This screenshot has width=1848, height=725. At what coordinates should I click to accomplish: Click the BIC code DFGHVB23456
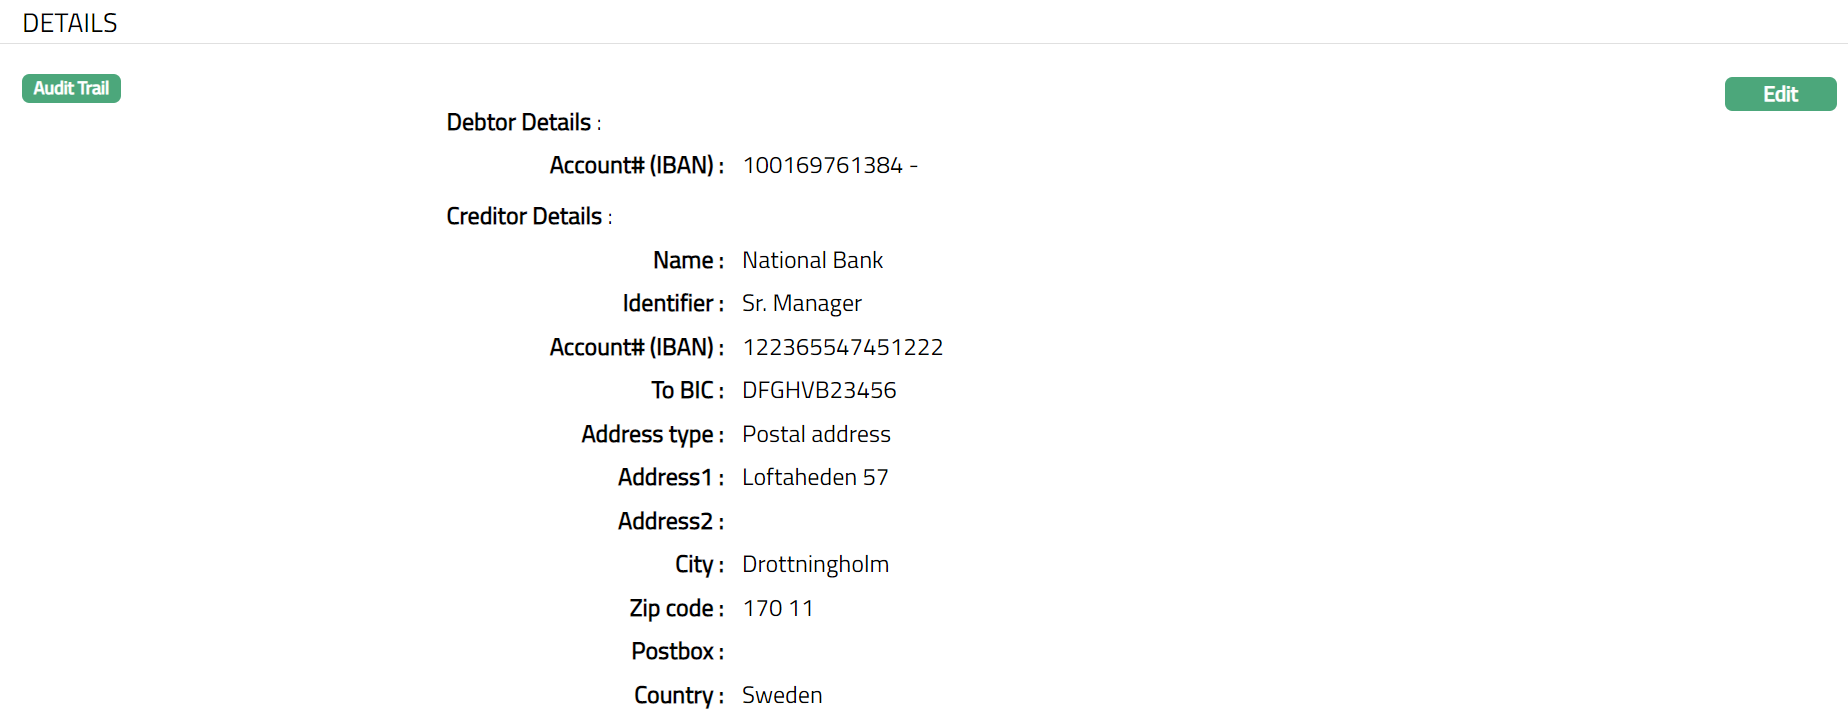point(818,391)
